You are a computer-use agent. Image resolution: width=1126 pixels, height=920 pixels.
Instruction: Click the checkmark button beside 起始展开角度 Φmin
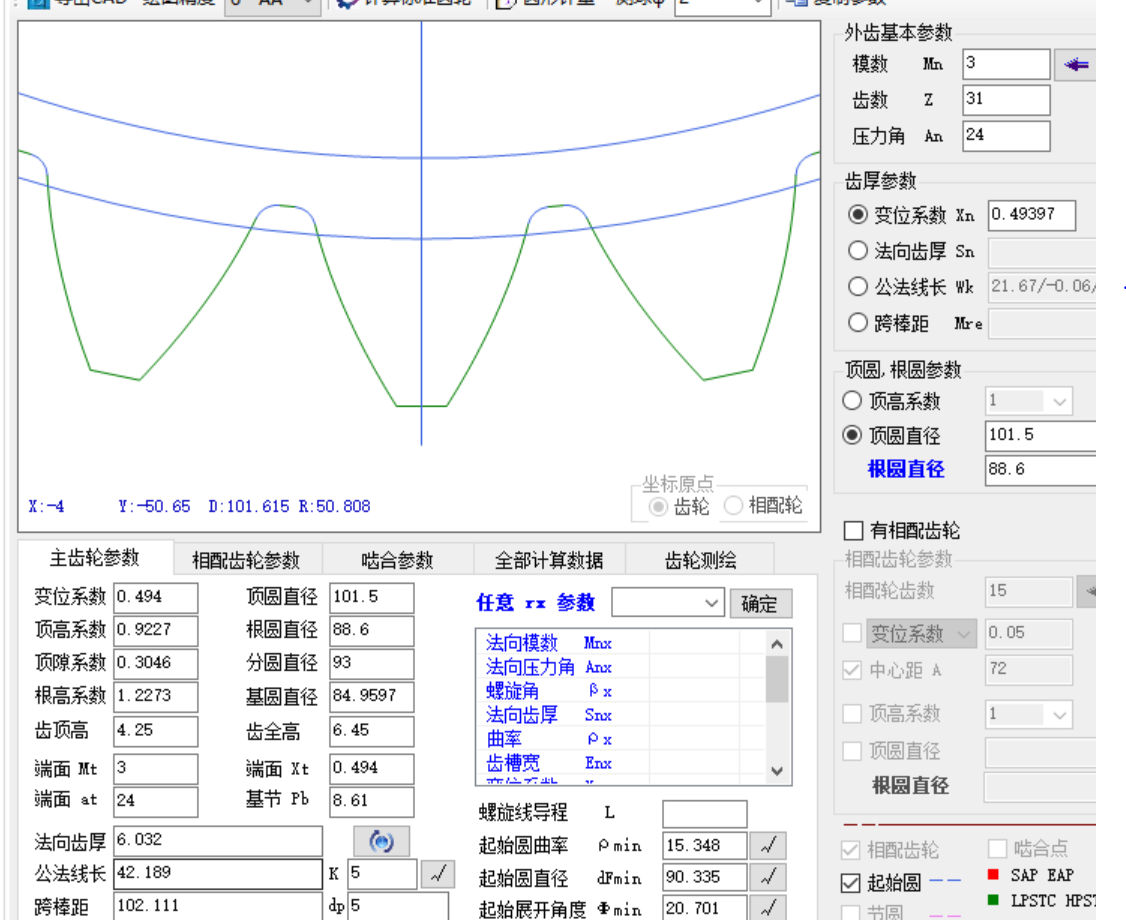[768, 908]
